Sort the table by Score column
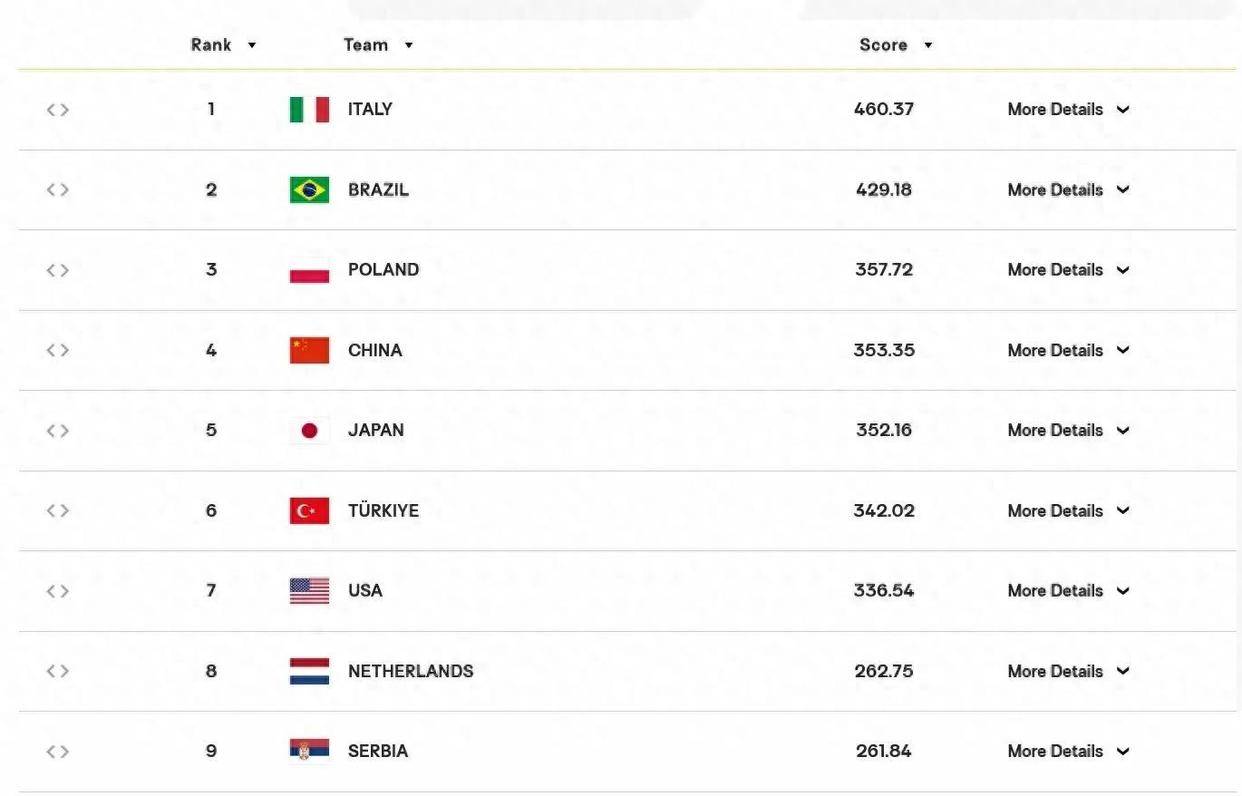1242x796 pixels. pyautogui.click(x=896, y=45)
